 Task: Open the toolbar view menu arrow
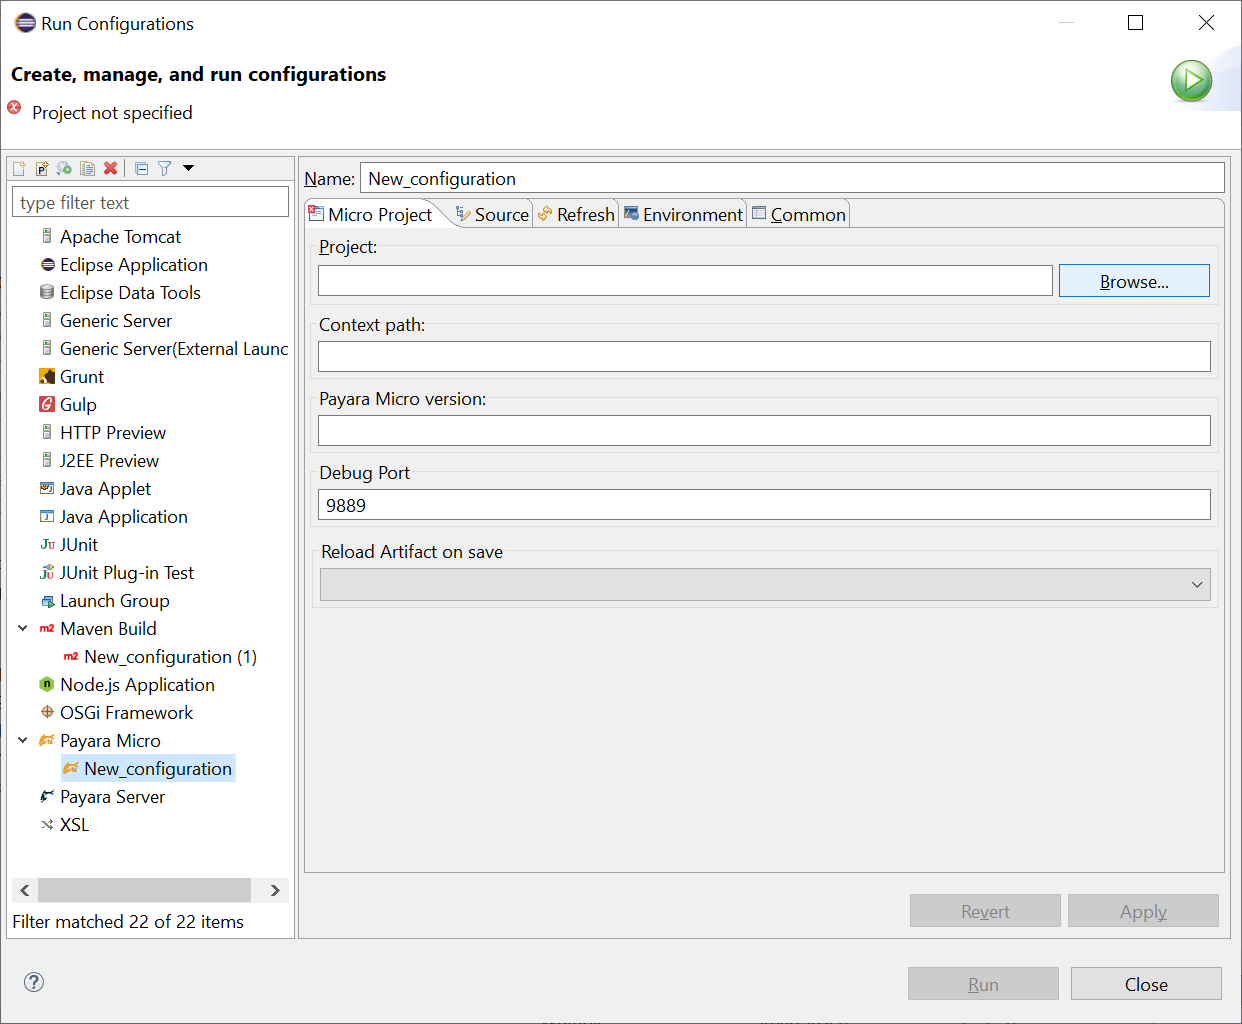(x=188, y=169)
